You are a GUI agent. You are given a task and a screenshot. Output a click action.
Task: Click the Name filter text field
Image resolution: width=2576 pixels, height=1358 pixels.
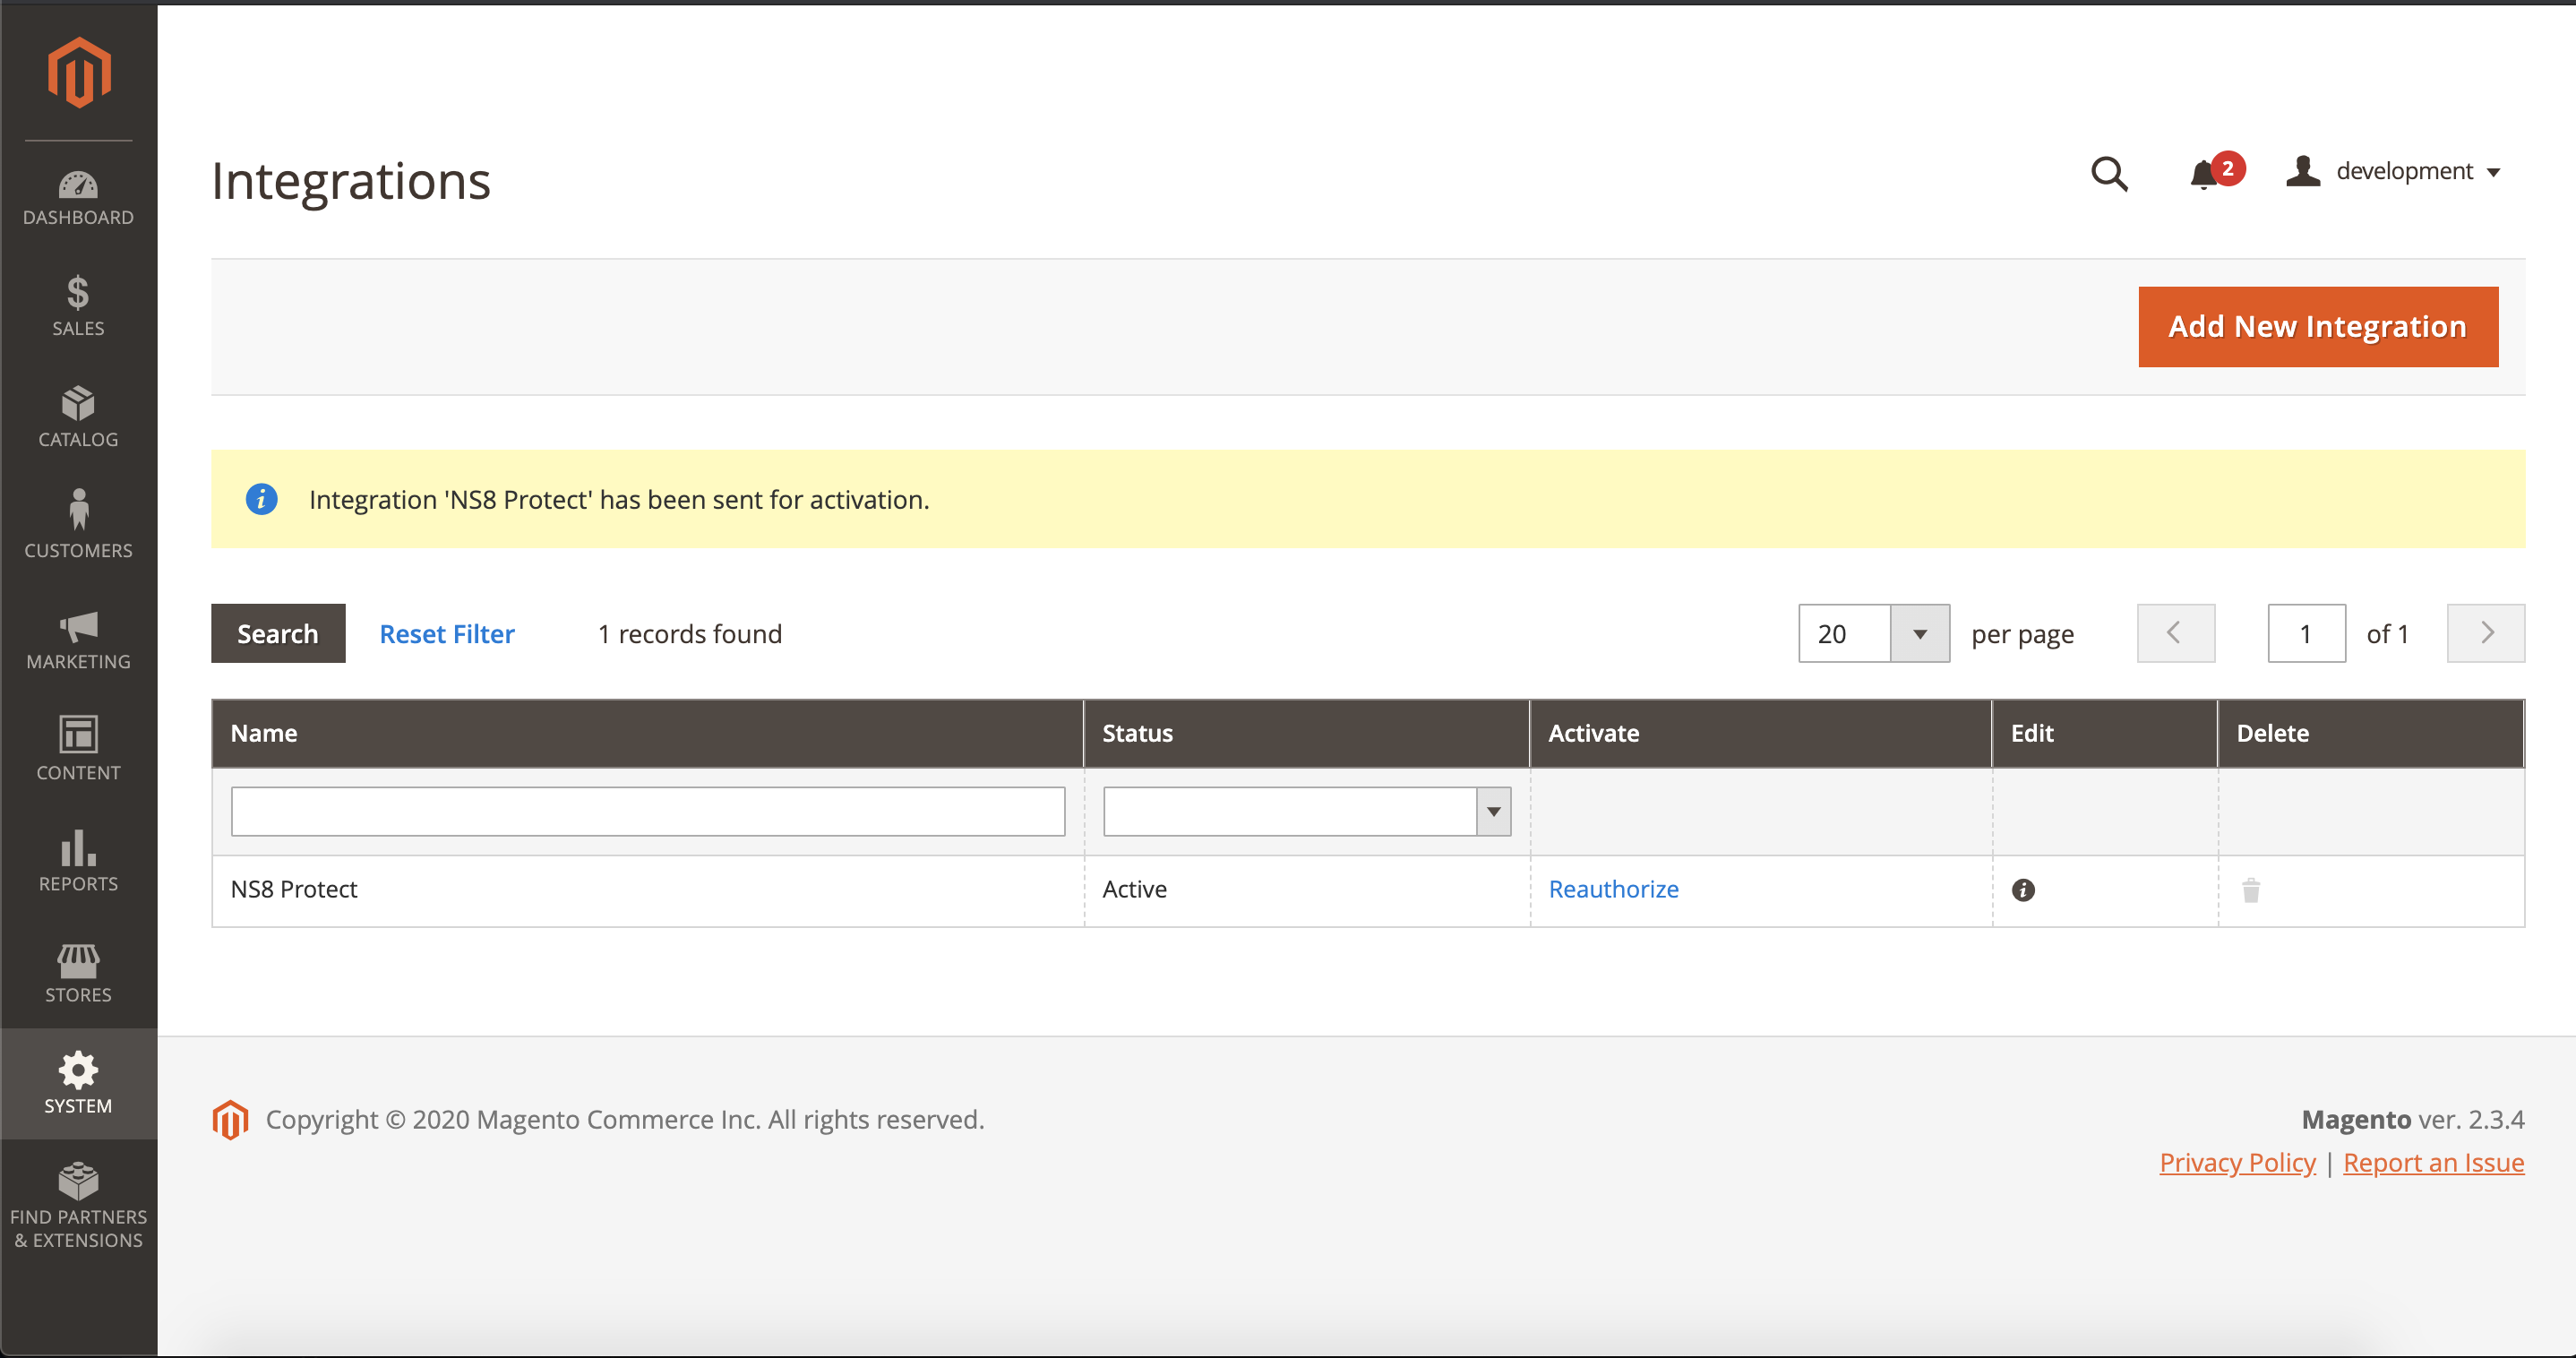point(647,812)
